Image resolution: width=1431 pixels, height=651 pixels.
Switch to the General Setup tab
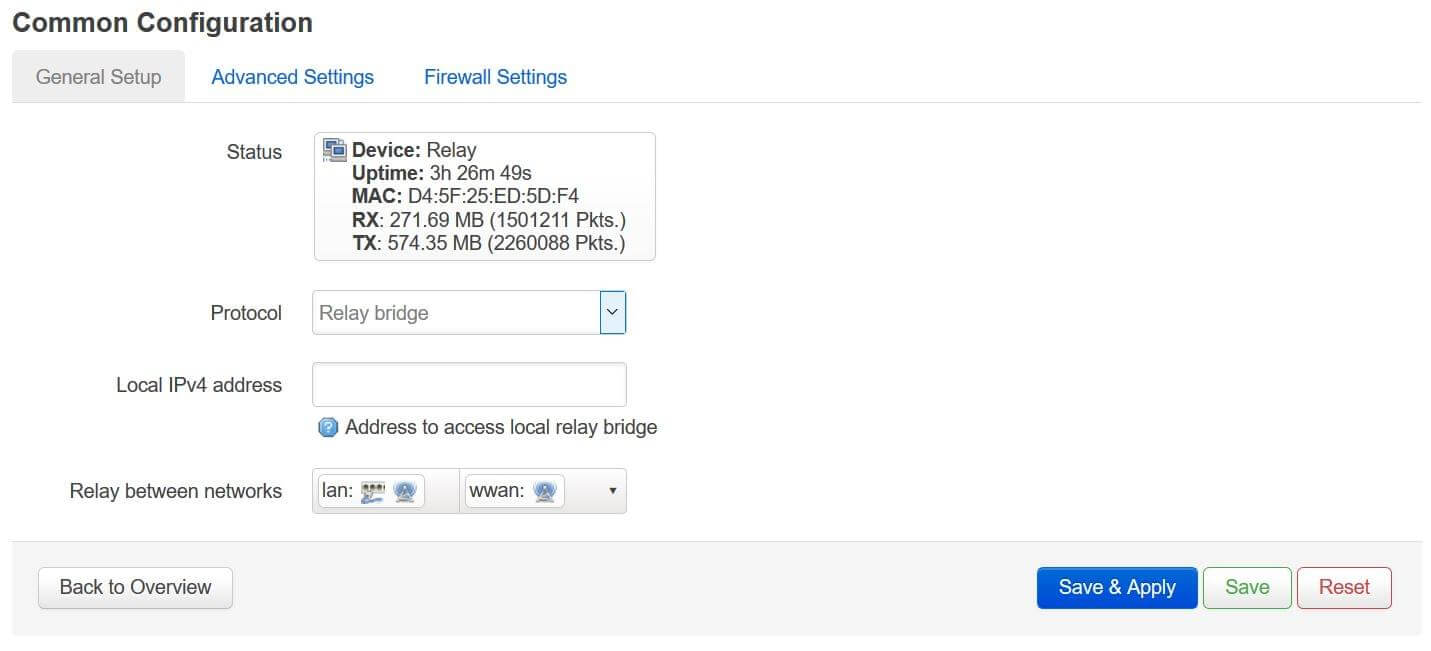[98, 77]
